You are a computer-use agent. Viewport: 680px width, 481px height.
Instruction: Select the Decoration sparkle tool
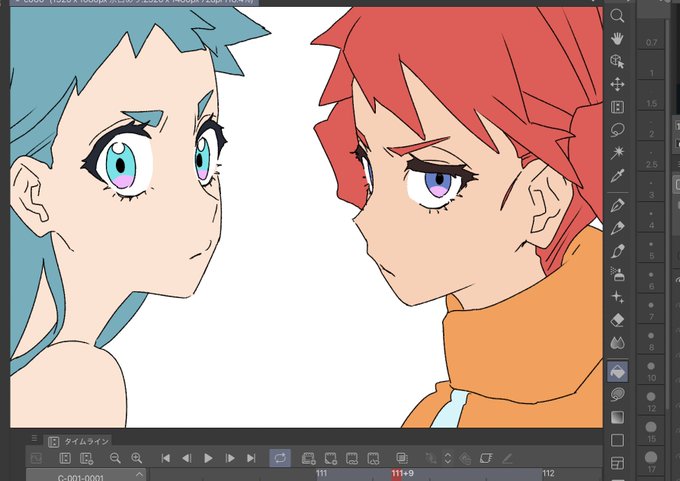[617, 297]
